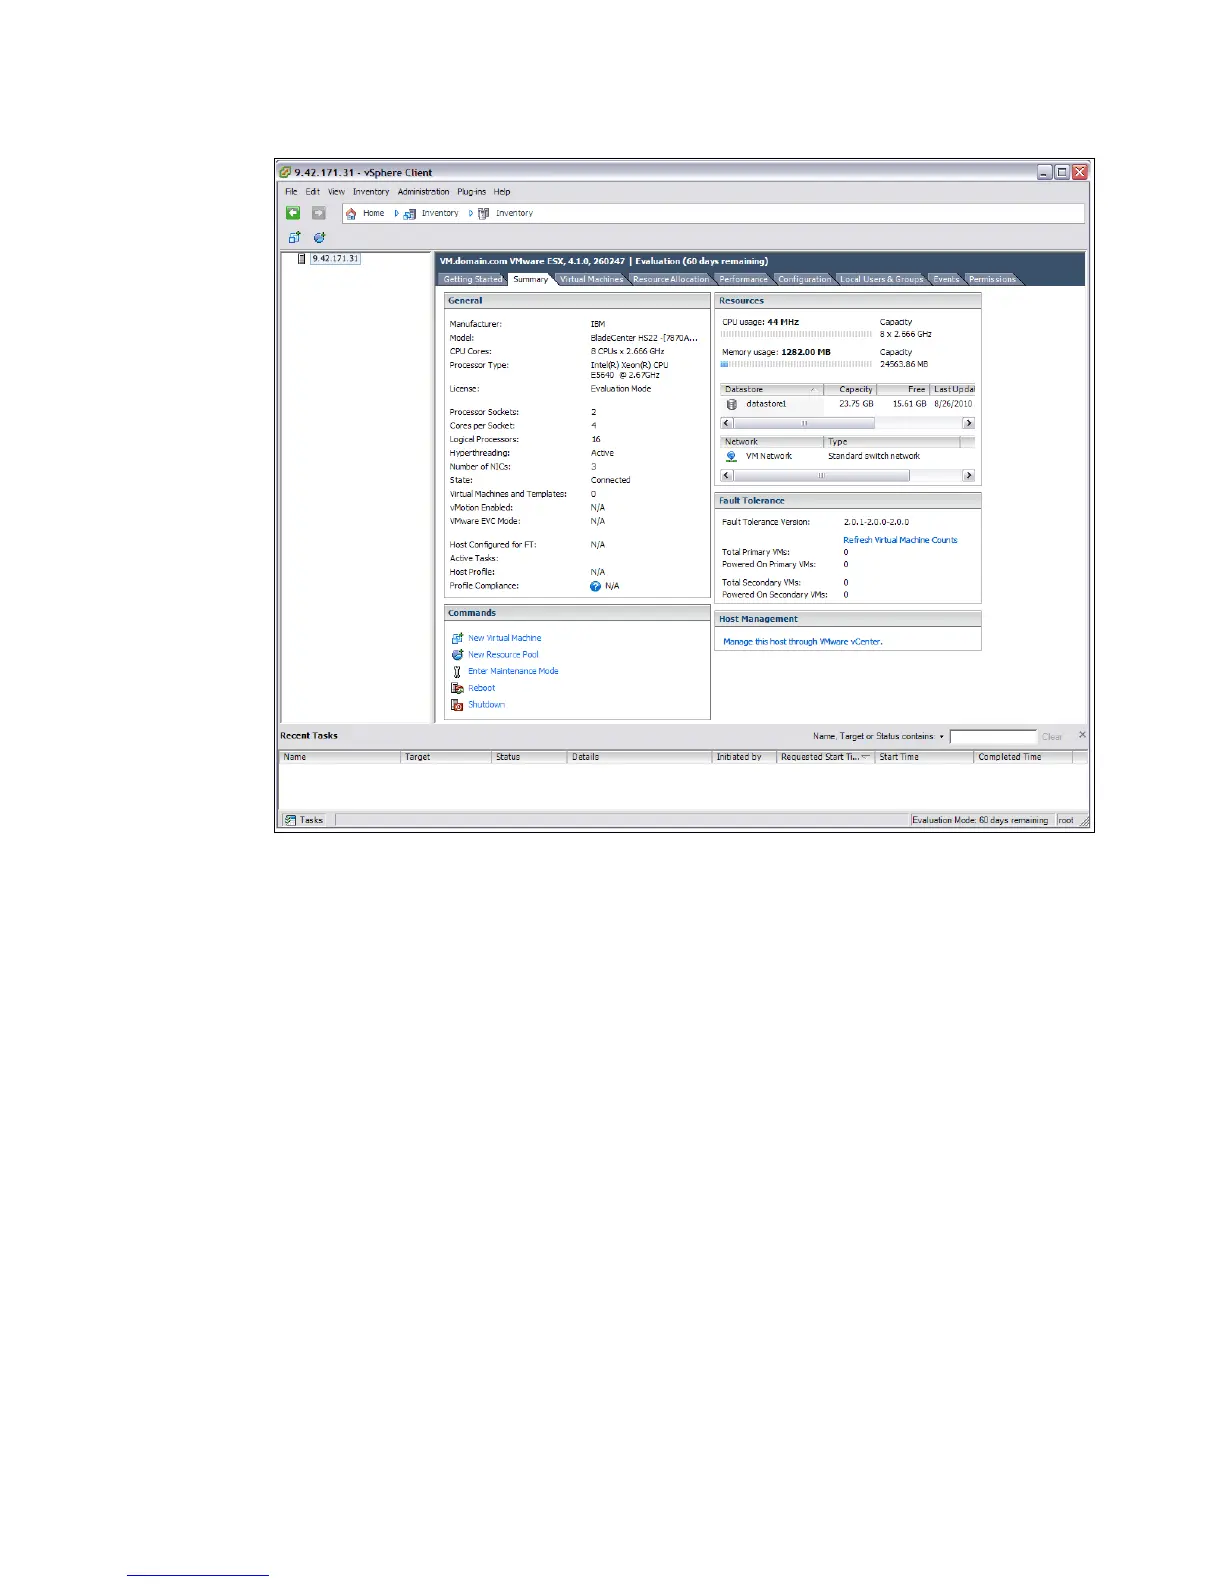Click the first Inventory breadcrumb icon

click(x=410, y=213)
